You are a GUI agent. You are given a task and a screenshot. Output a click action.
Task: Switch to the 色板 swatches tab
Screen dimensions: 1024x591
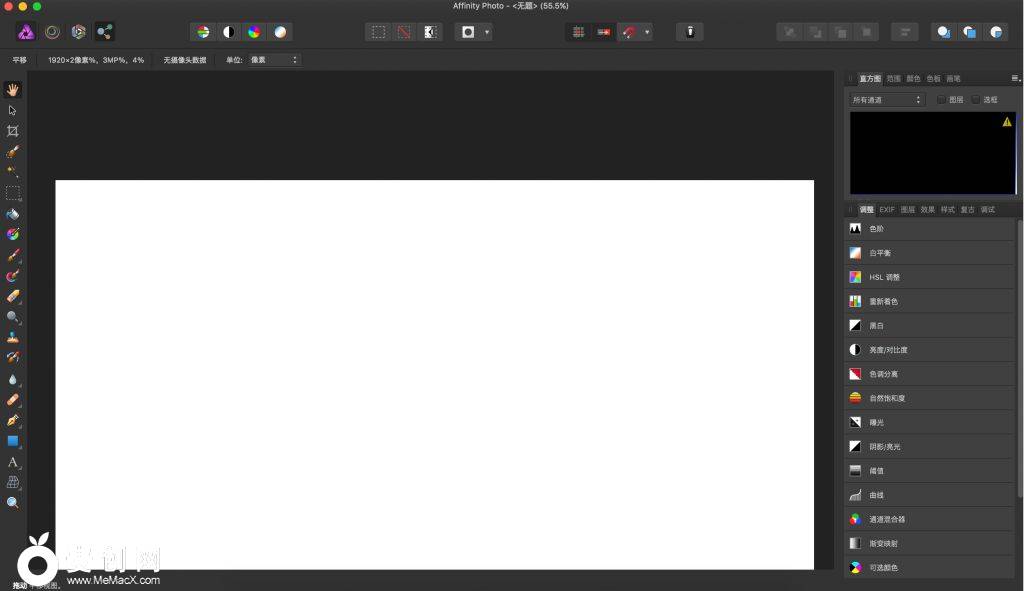[933, 78]
